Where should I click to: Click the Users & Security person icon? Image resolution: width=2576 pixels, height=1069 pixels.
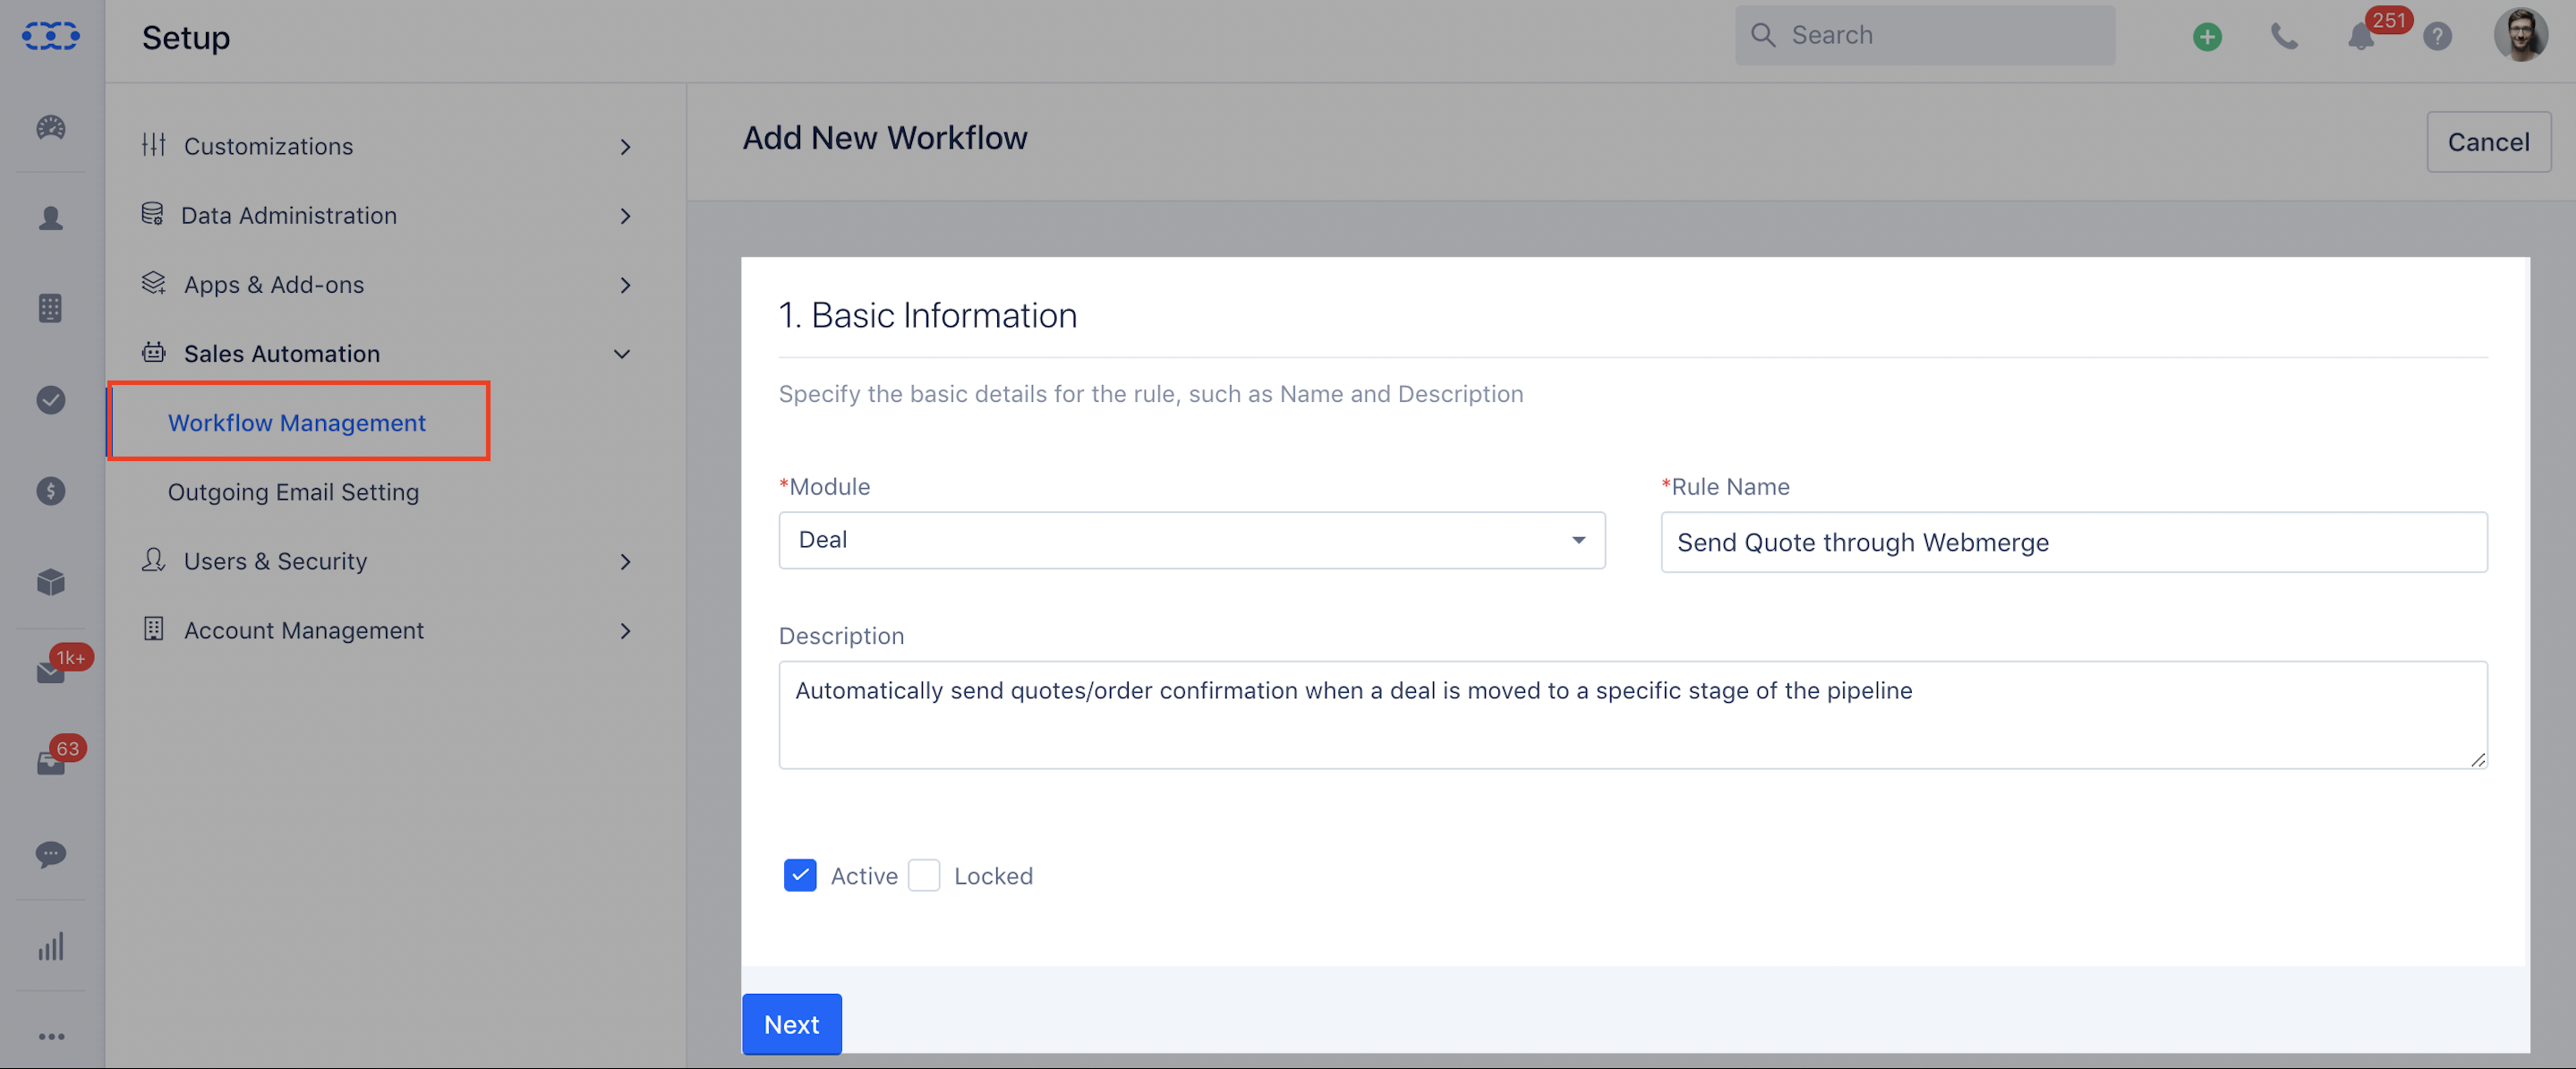click(153, 560)
